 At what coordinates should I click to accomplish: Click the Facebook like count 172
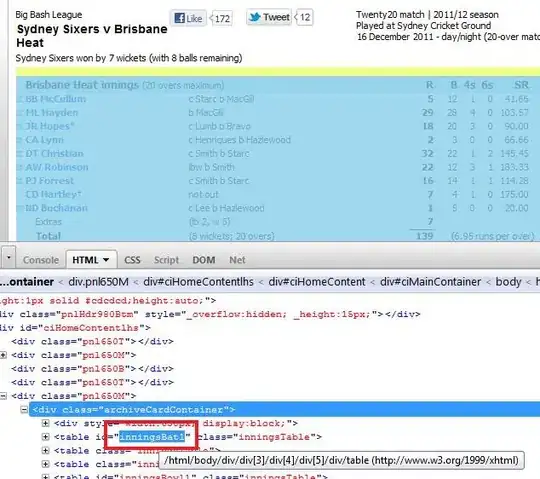pyautogui.click(x=221, y=18)
